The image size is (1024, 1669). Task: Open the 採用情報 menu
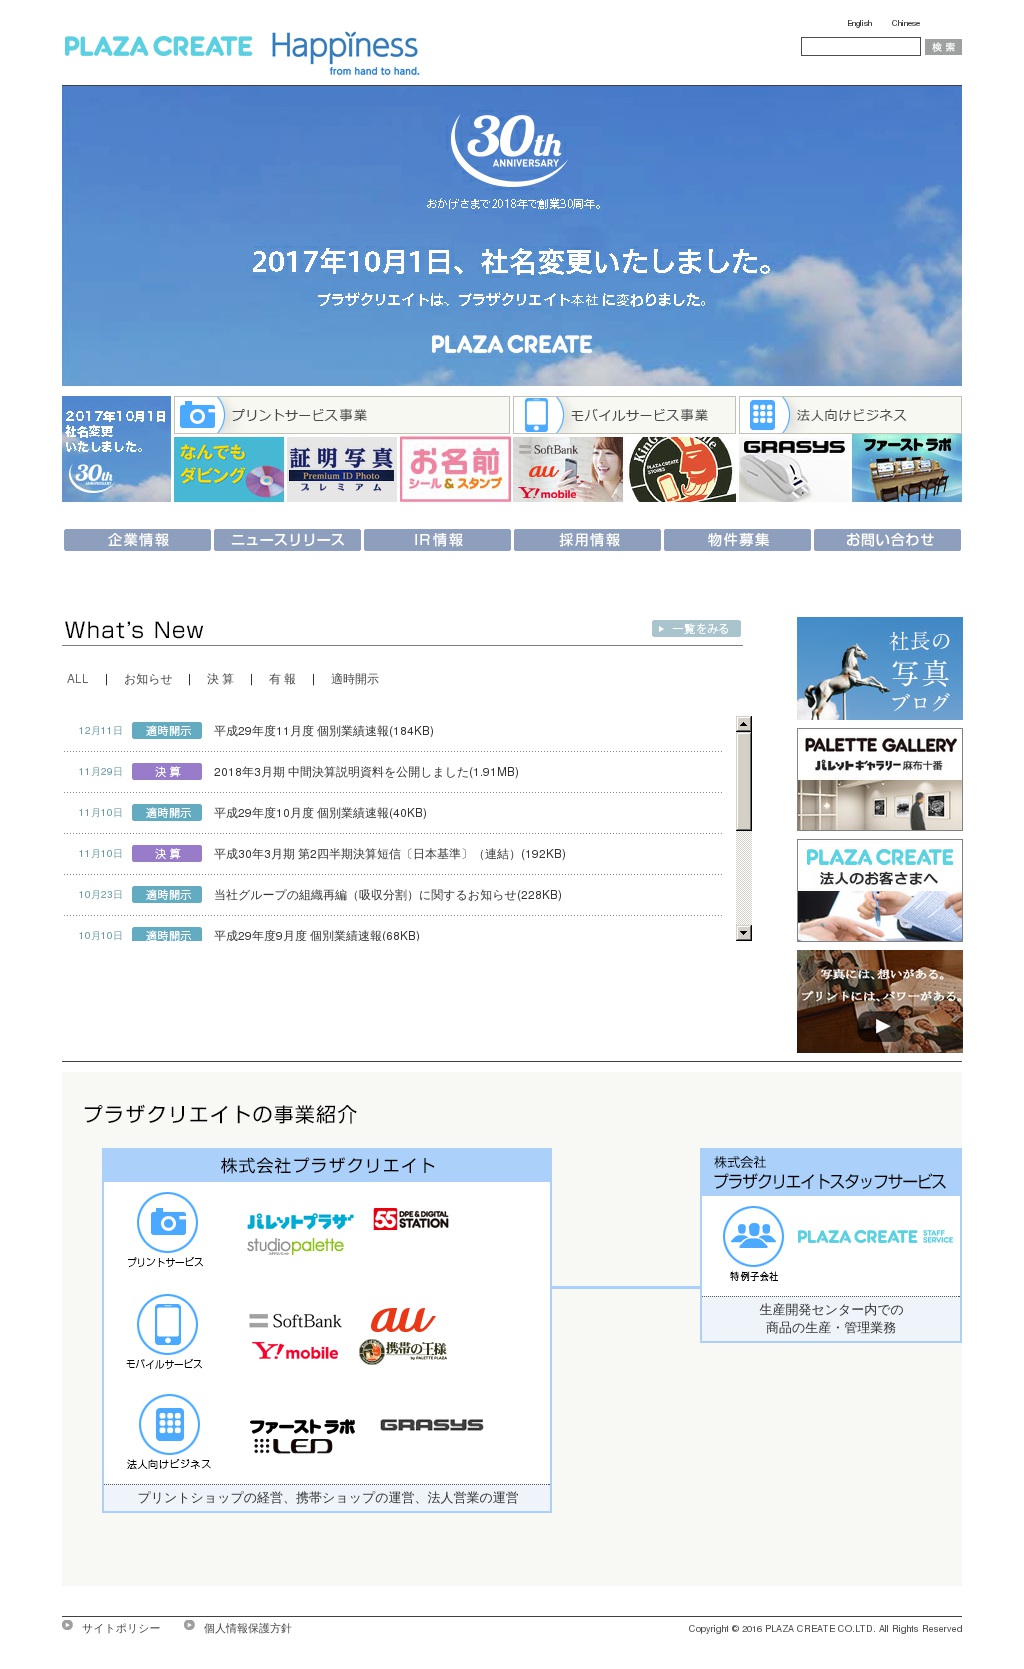point(588,540)
